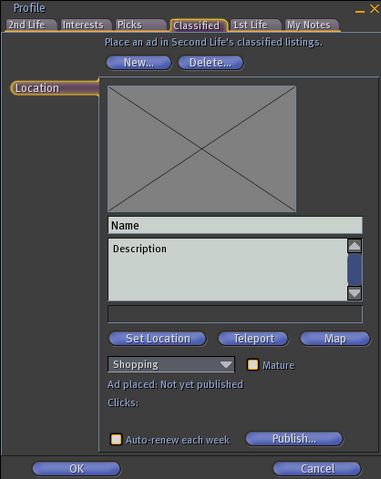The height and width of the screenshot is (479, 381).
Task: Open the Shopping category dropdown
Action: [171, 364]
